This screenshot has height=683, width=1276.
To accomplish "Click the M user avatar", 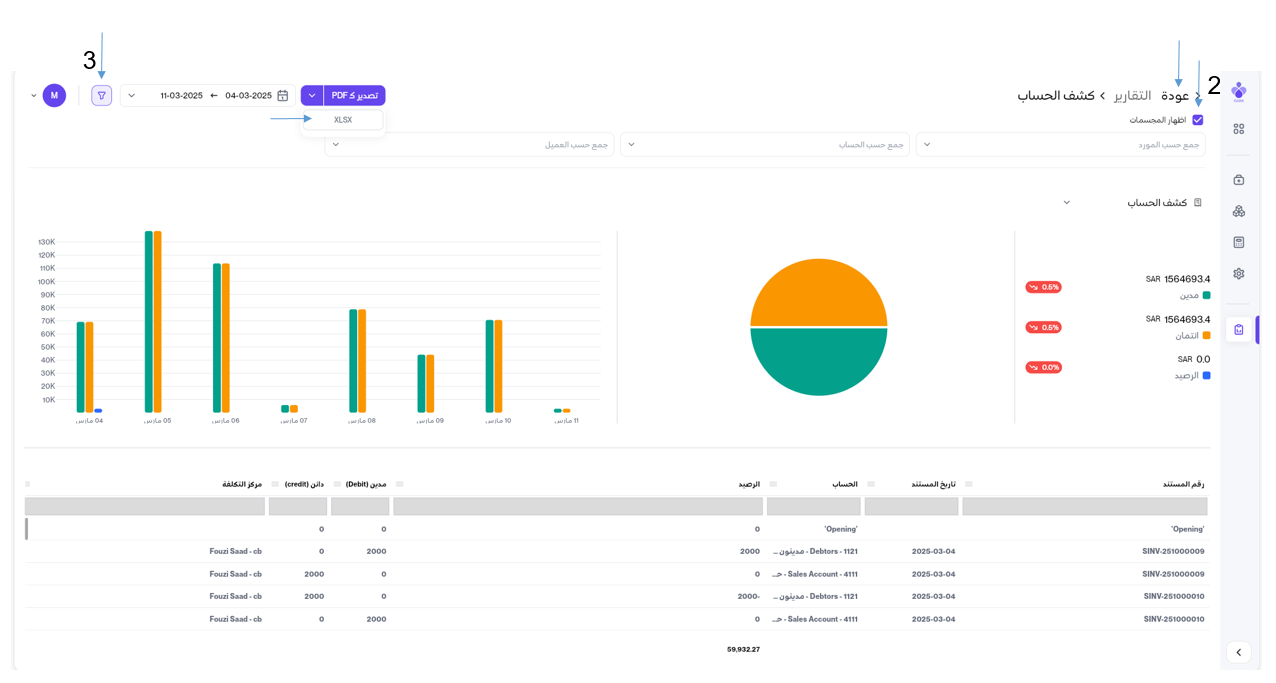I will (x=54, y=95).
